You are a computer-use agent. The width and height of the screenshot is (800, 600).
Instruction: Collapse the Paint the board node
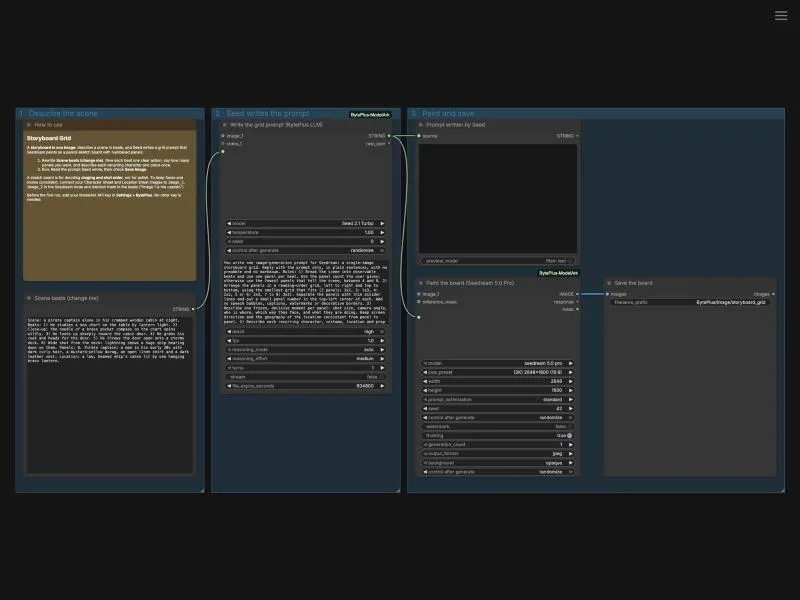pyautogui.click(x=421, y=283)
